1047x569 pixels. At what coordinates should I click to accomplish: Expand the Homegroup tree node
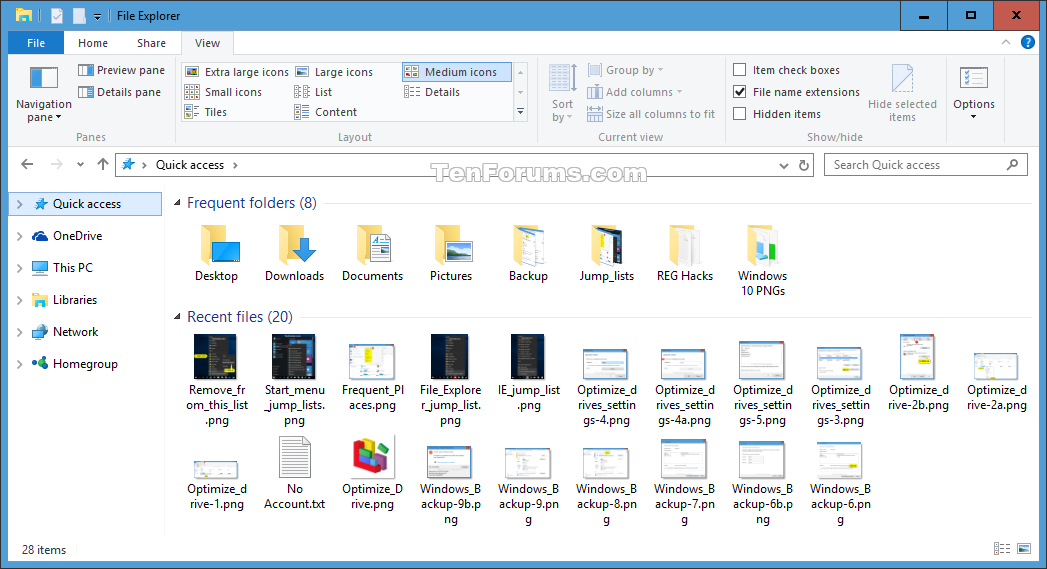[x=19, y=365]
